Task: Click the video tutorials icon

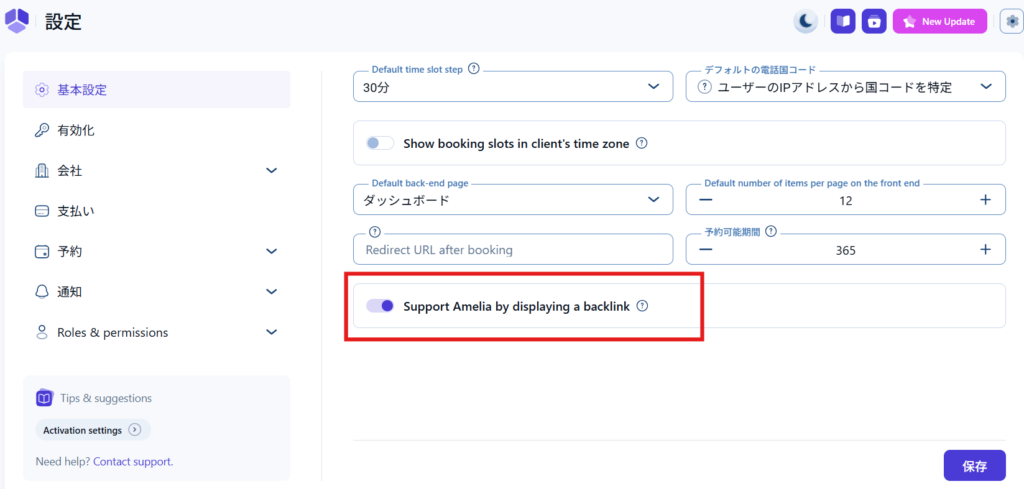Action: coord(874,21)
